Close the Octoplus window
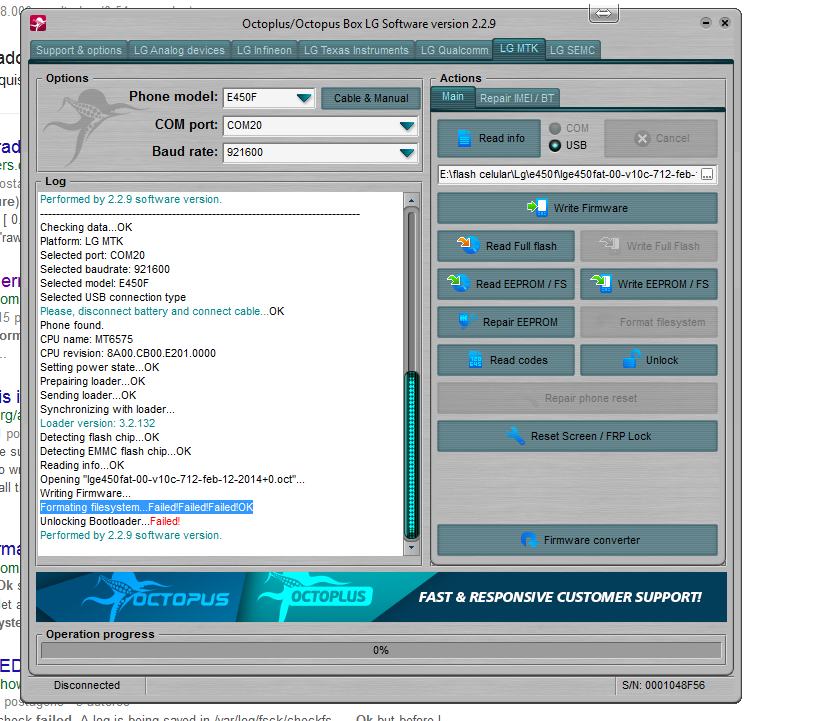Image resolution: width=839 pixels, height=721 pixels. click(x=724, y=22)
